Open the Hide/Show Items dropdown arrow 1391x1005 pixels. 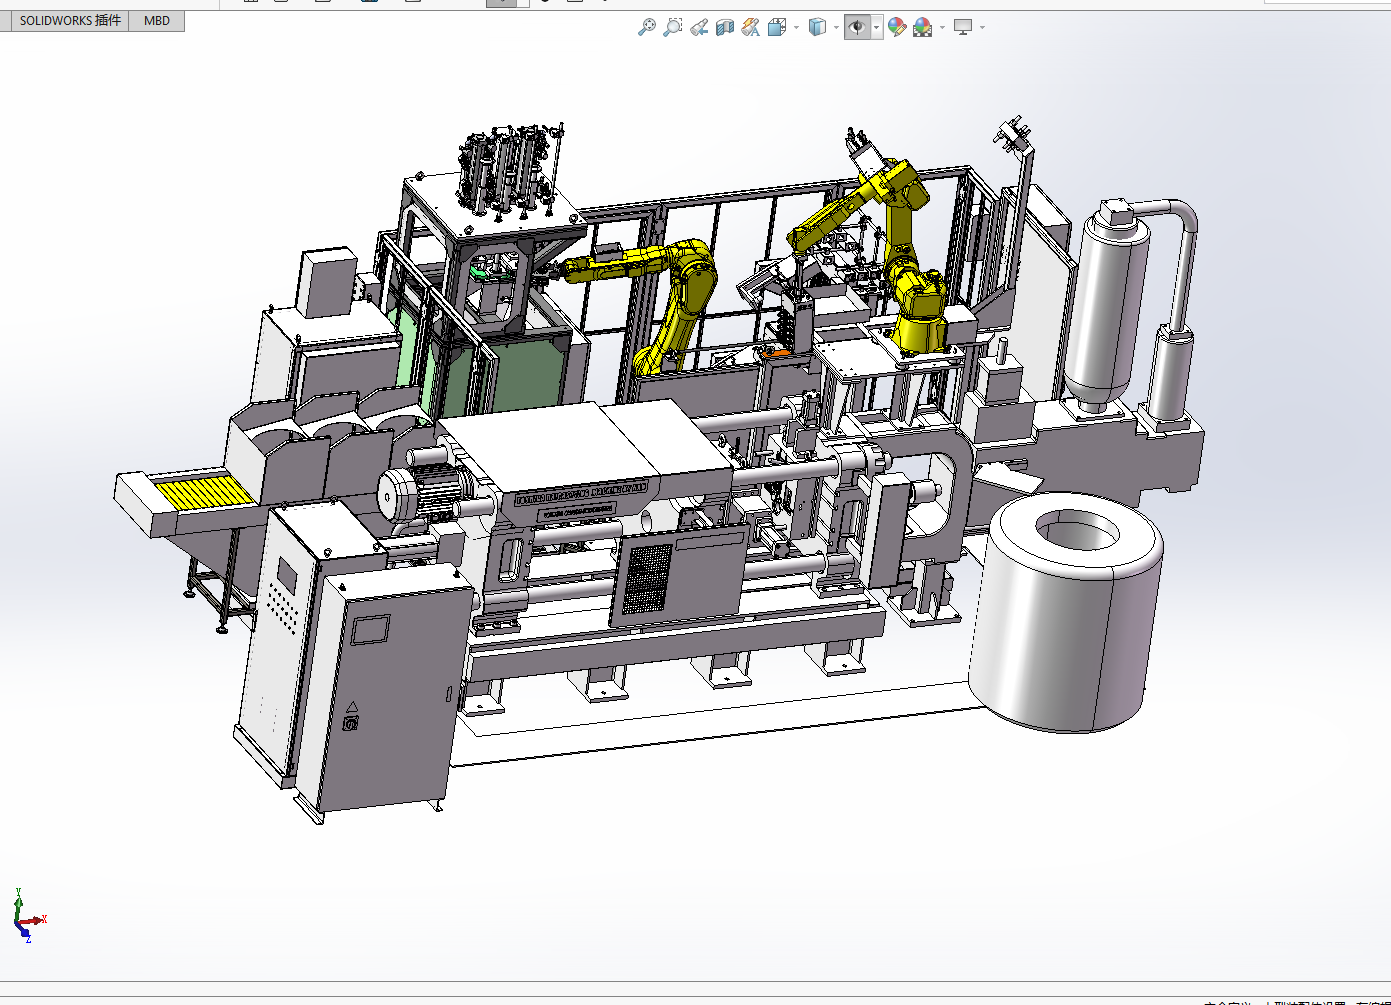(877, 27)
